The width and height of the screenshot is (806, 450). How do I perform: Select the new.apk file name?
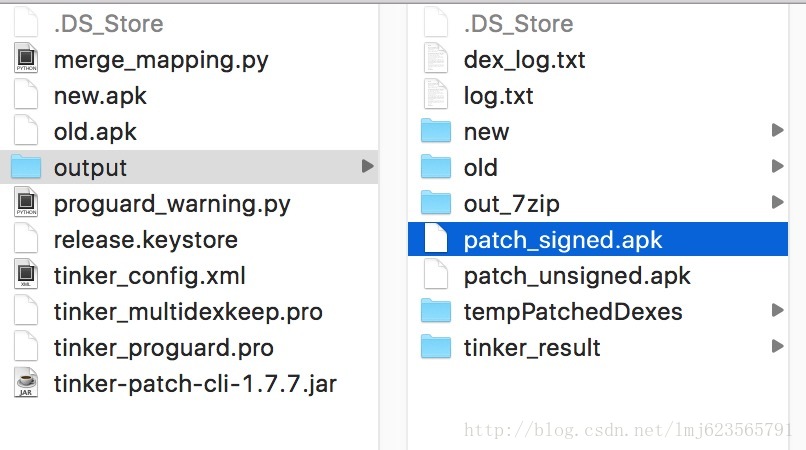tap(100, 96)
